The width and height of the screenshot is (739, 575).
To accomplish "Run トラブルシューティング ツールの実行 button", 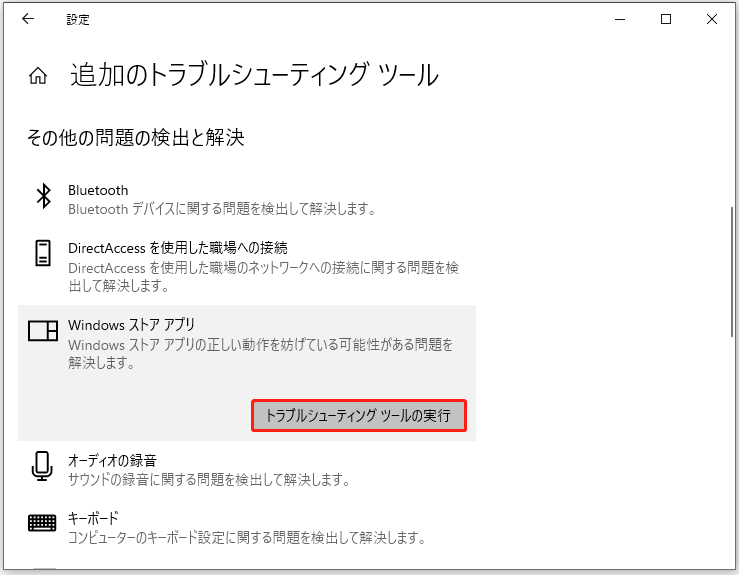I will (359, 416).
